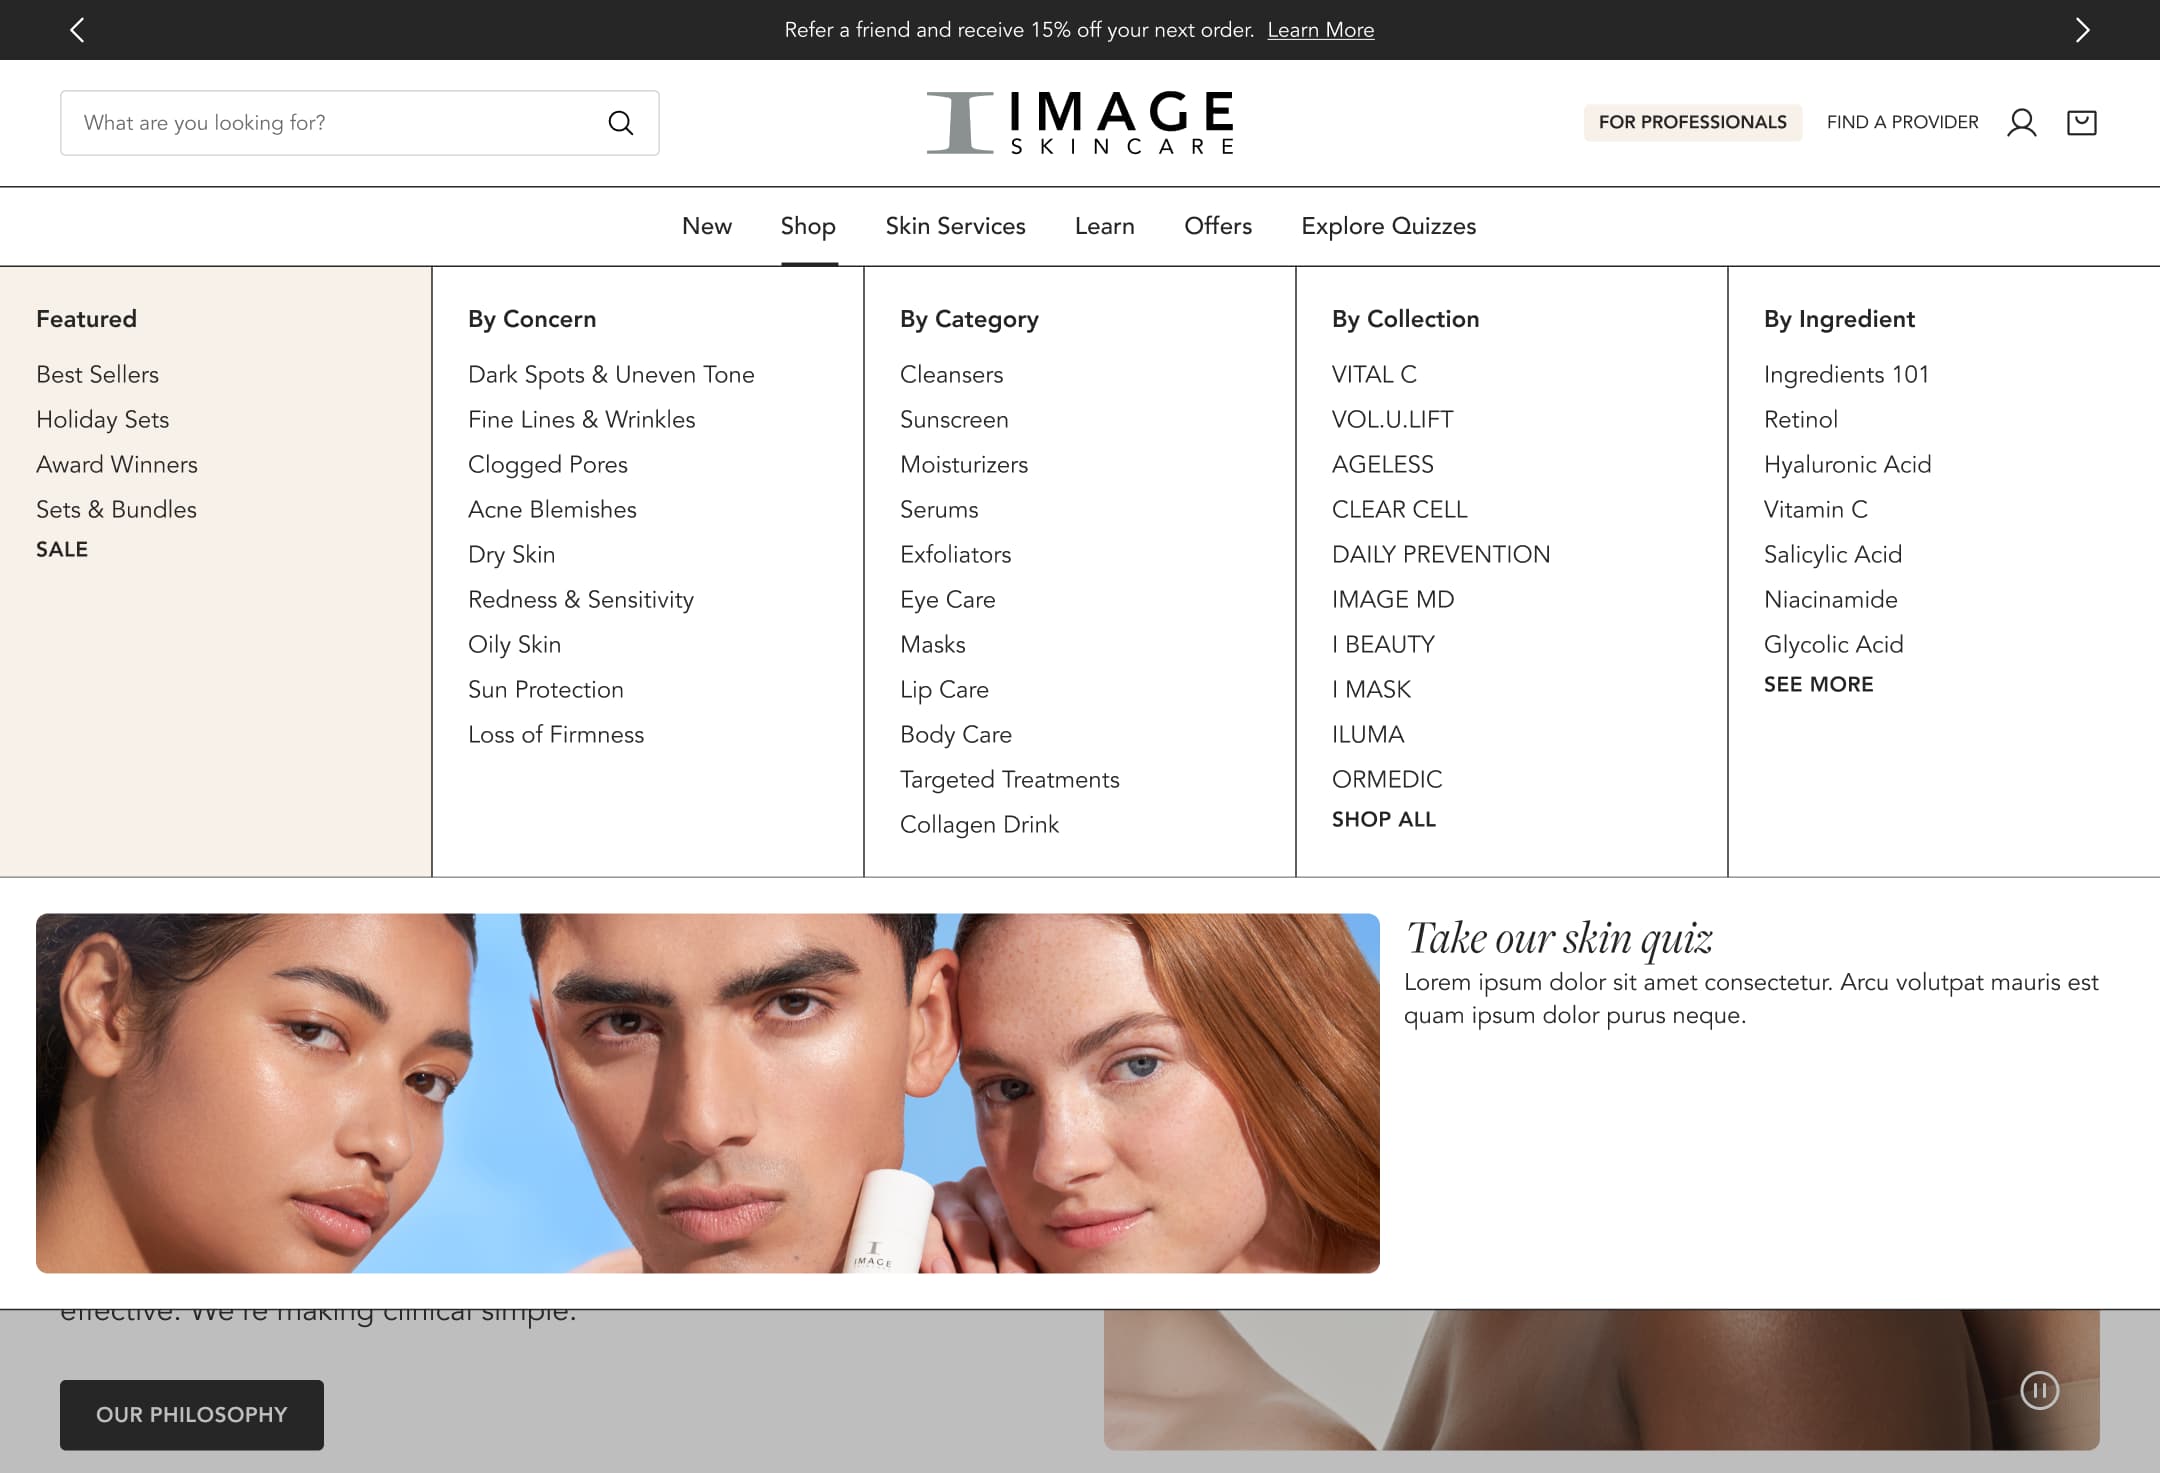2160x1473 pixels.
Task: Open the DAILY PREVENTION collection
Action: (x=1441, y=554)
